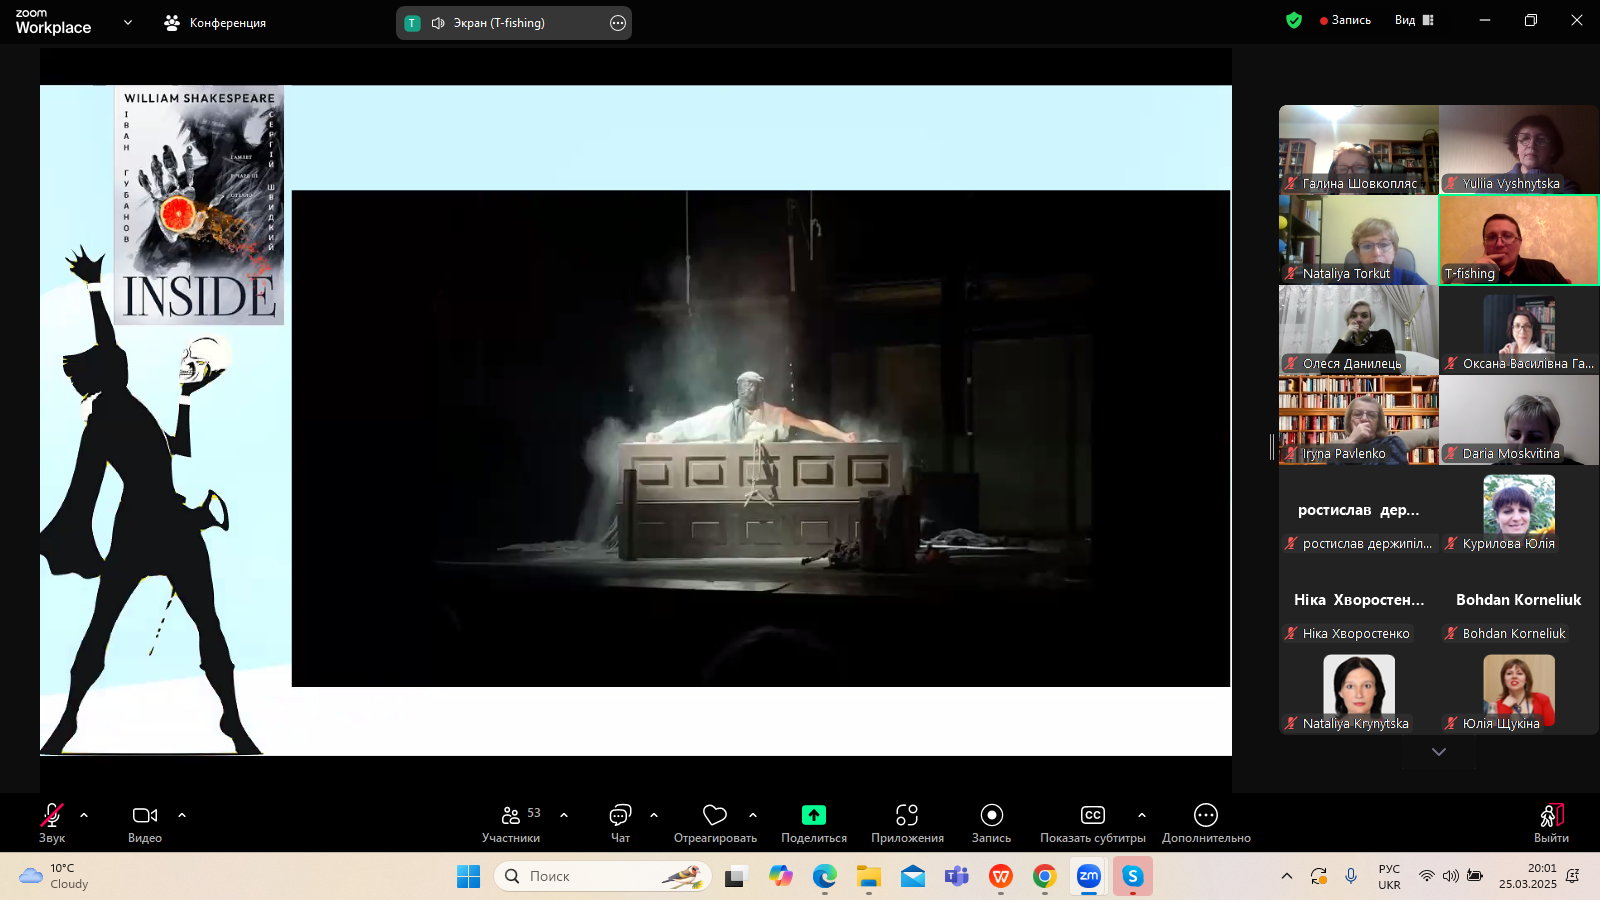The image size is (1600, 900).
Task: Open the More options ellipsis icon
Action: [x=1206, y=816]
